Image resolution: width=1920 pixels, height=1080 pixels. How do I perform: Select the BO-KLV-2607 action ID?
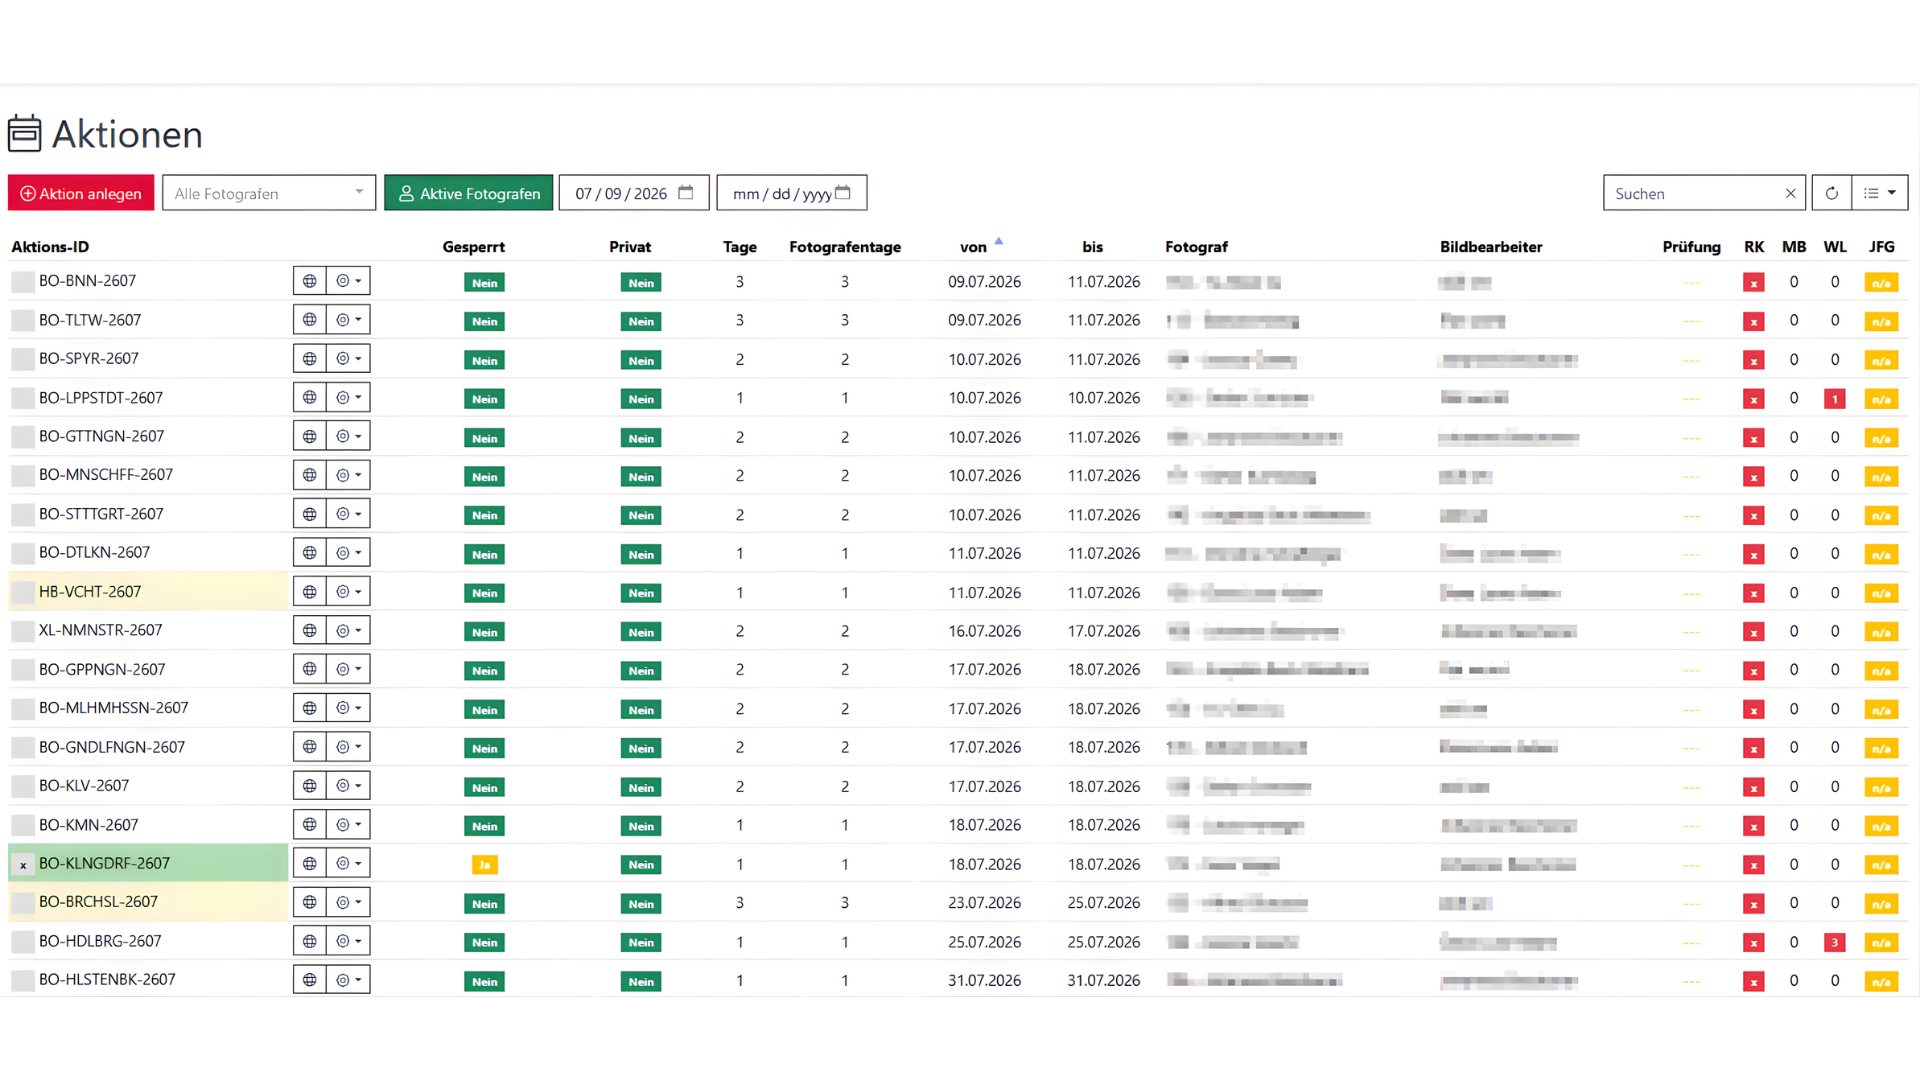coord(84,786)
